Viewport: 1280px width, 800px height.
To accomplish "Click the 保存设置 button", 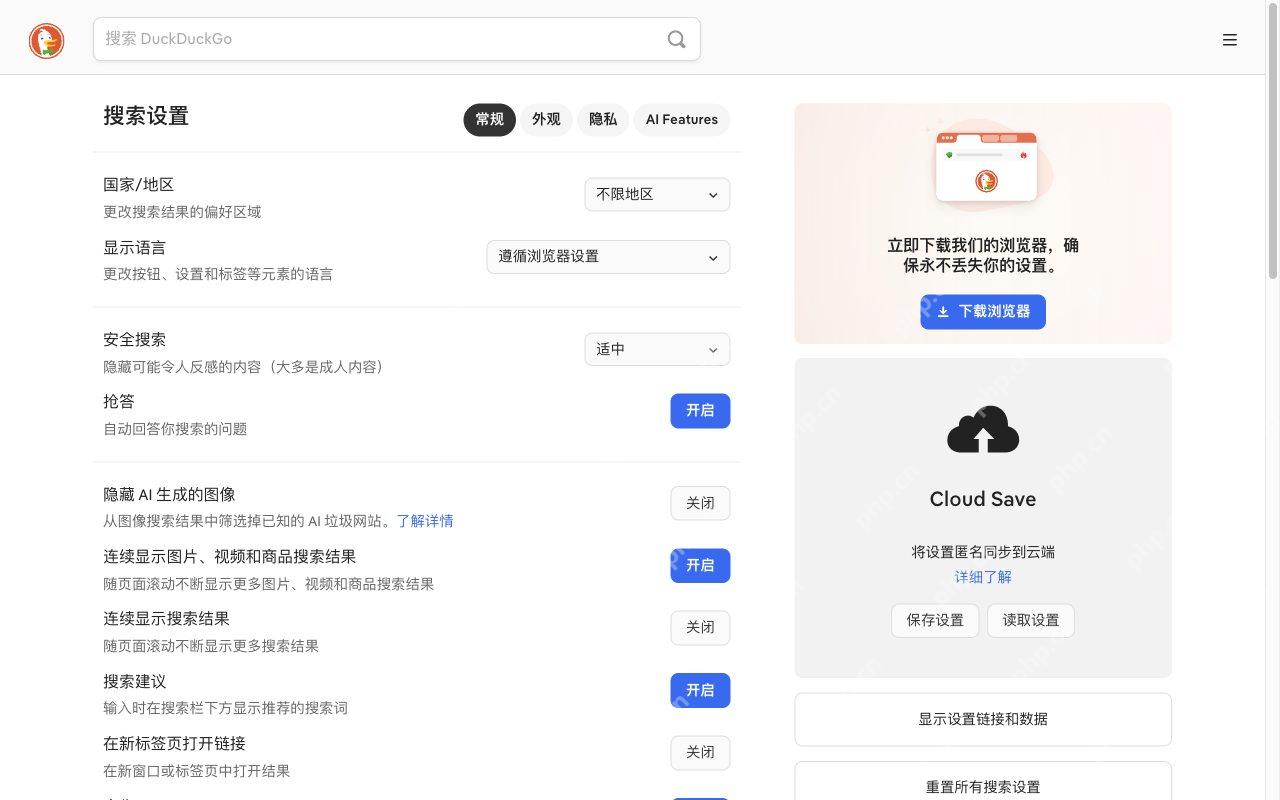I will point(935,620).
